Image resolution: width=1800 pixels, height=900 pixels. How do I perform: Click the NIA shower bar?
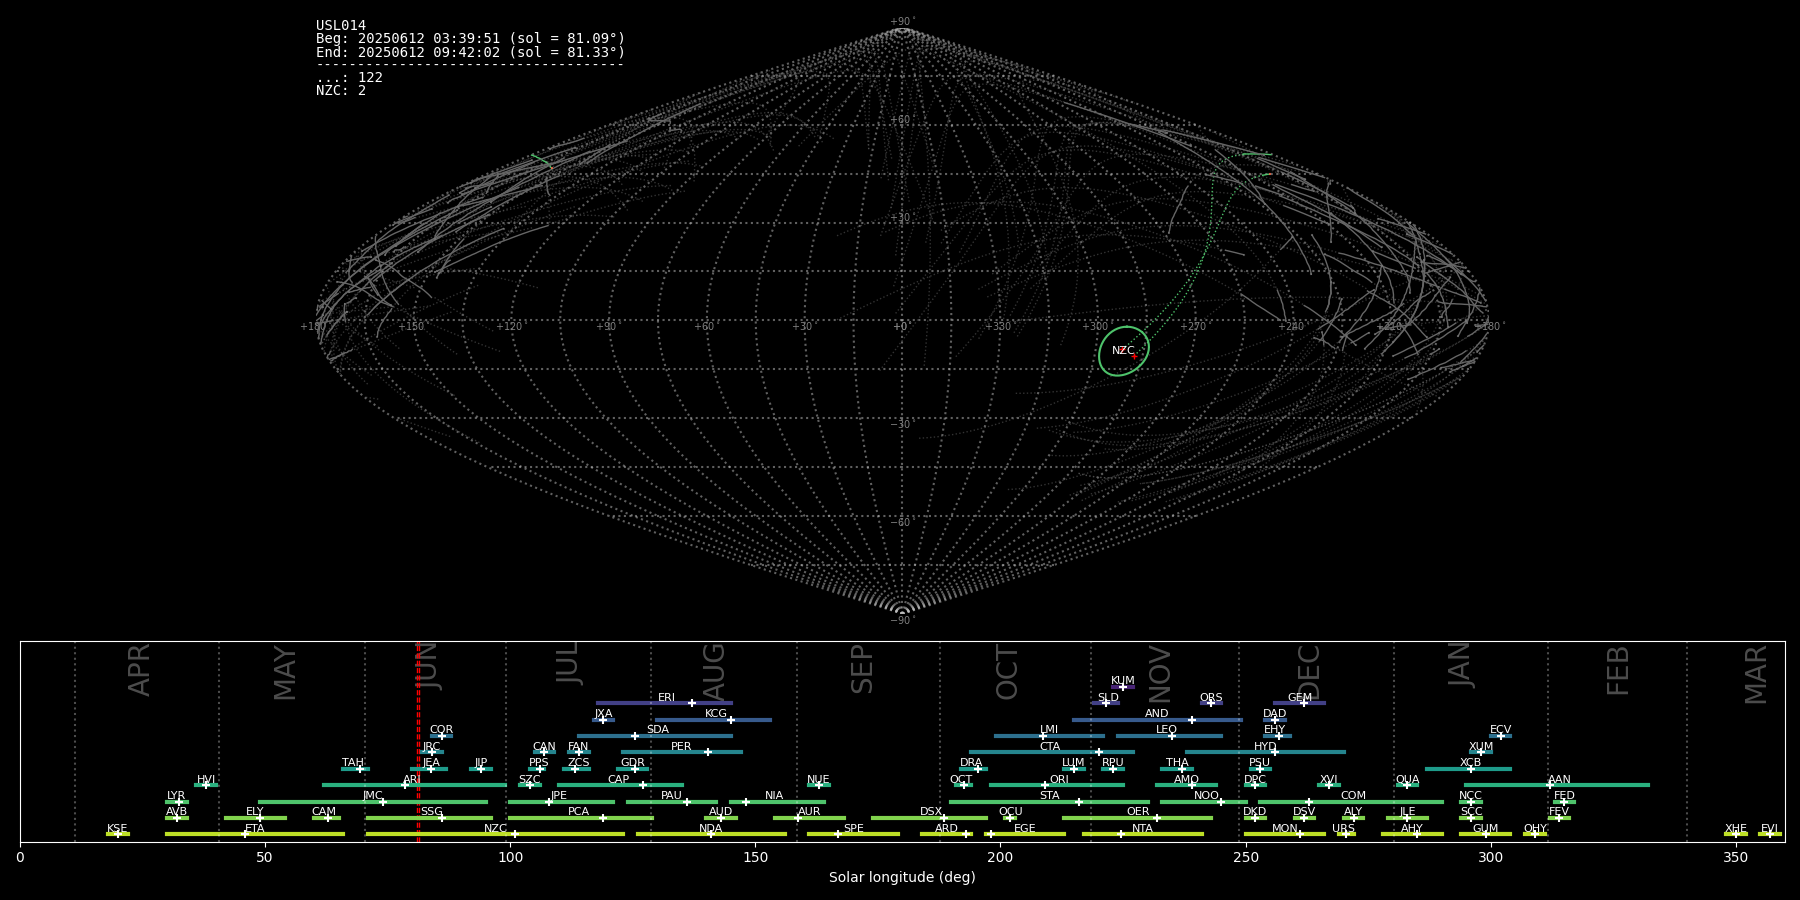pos(777,802)
